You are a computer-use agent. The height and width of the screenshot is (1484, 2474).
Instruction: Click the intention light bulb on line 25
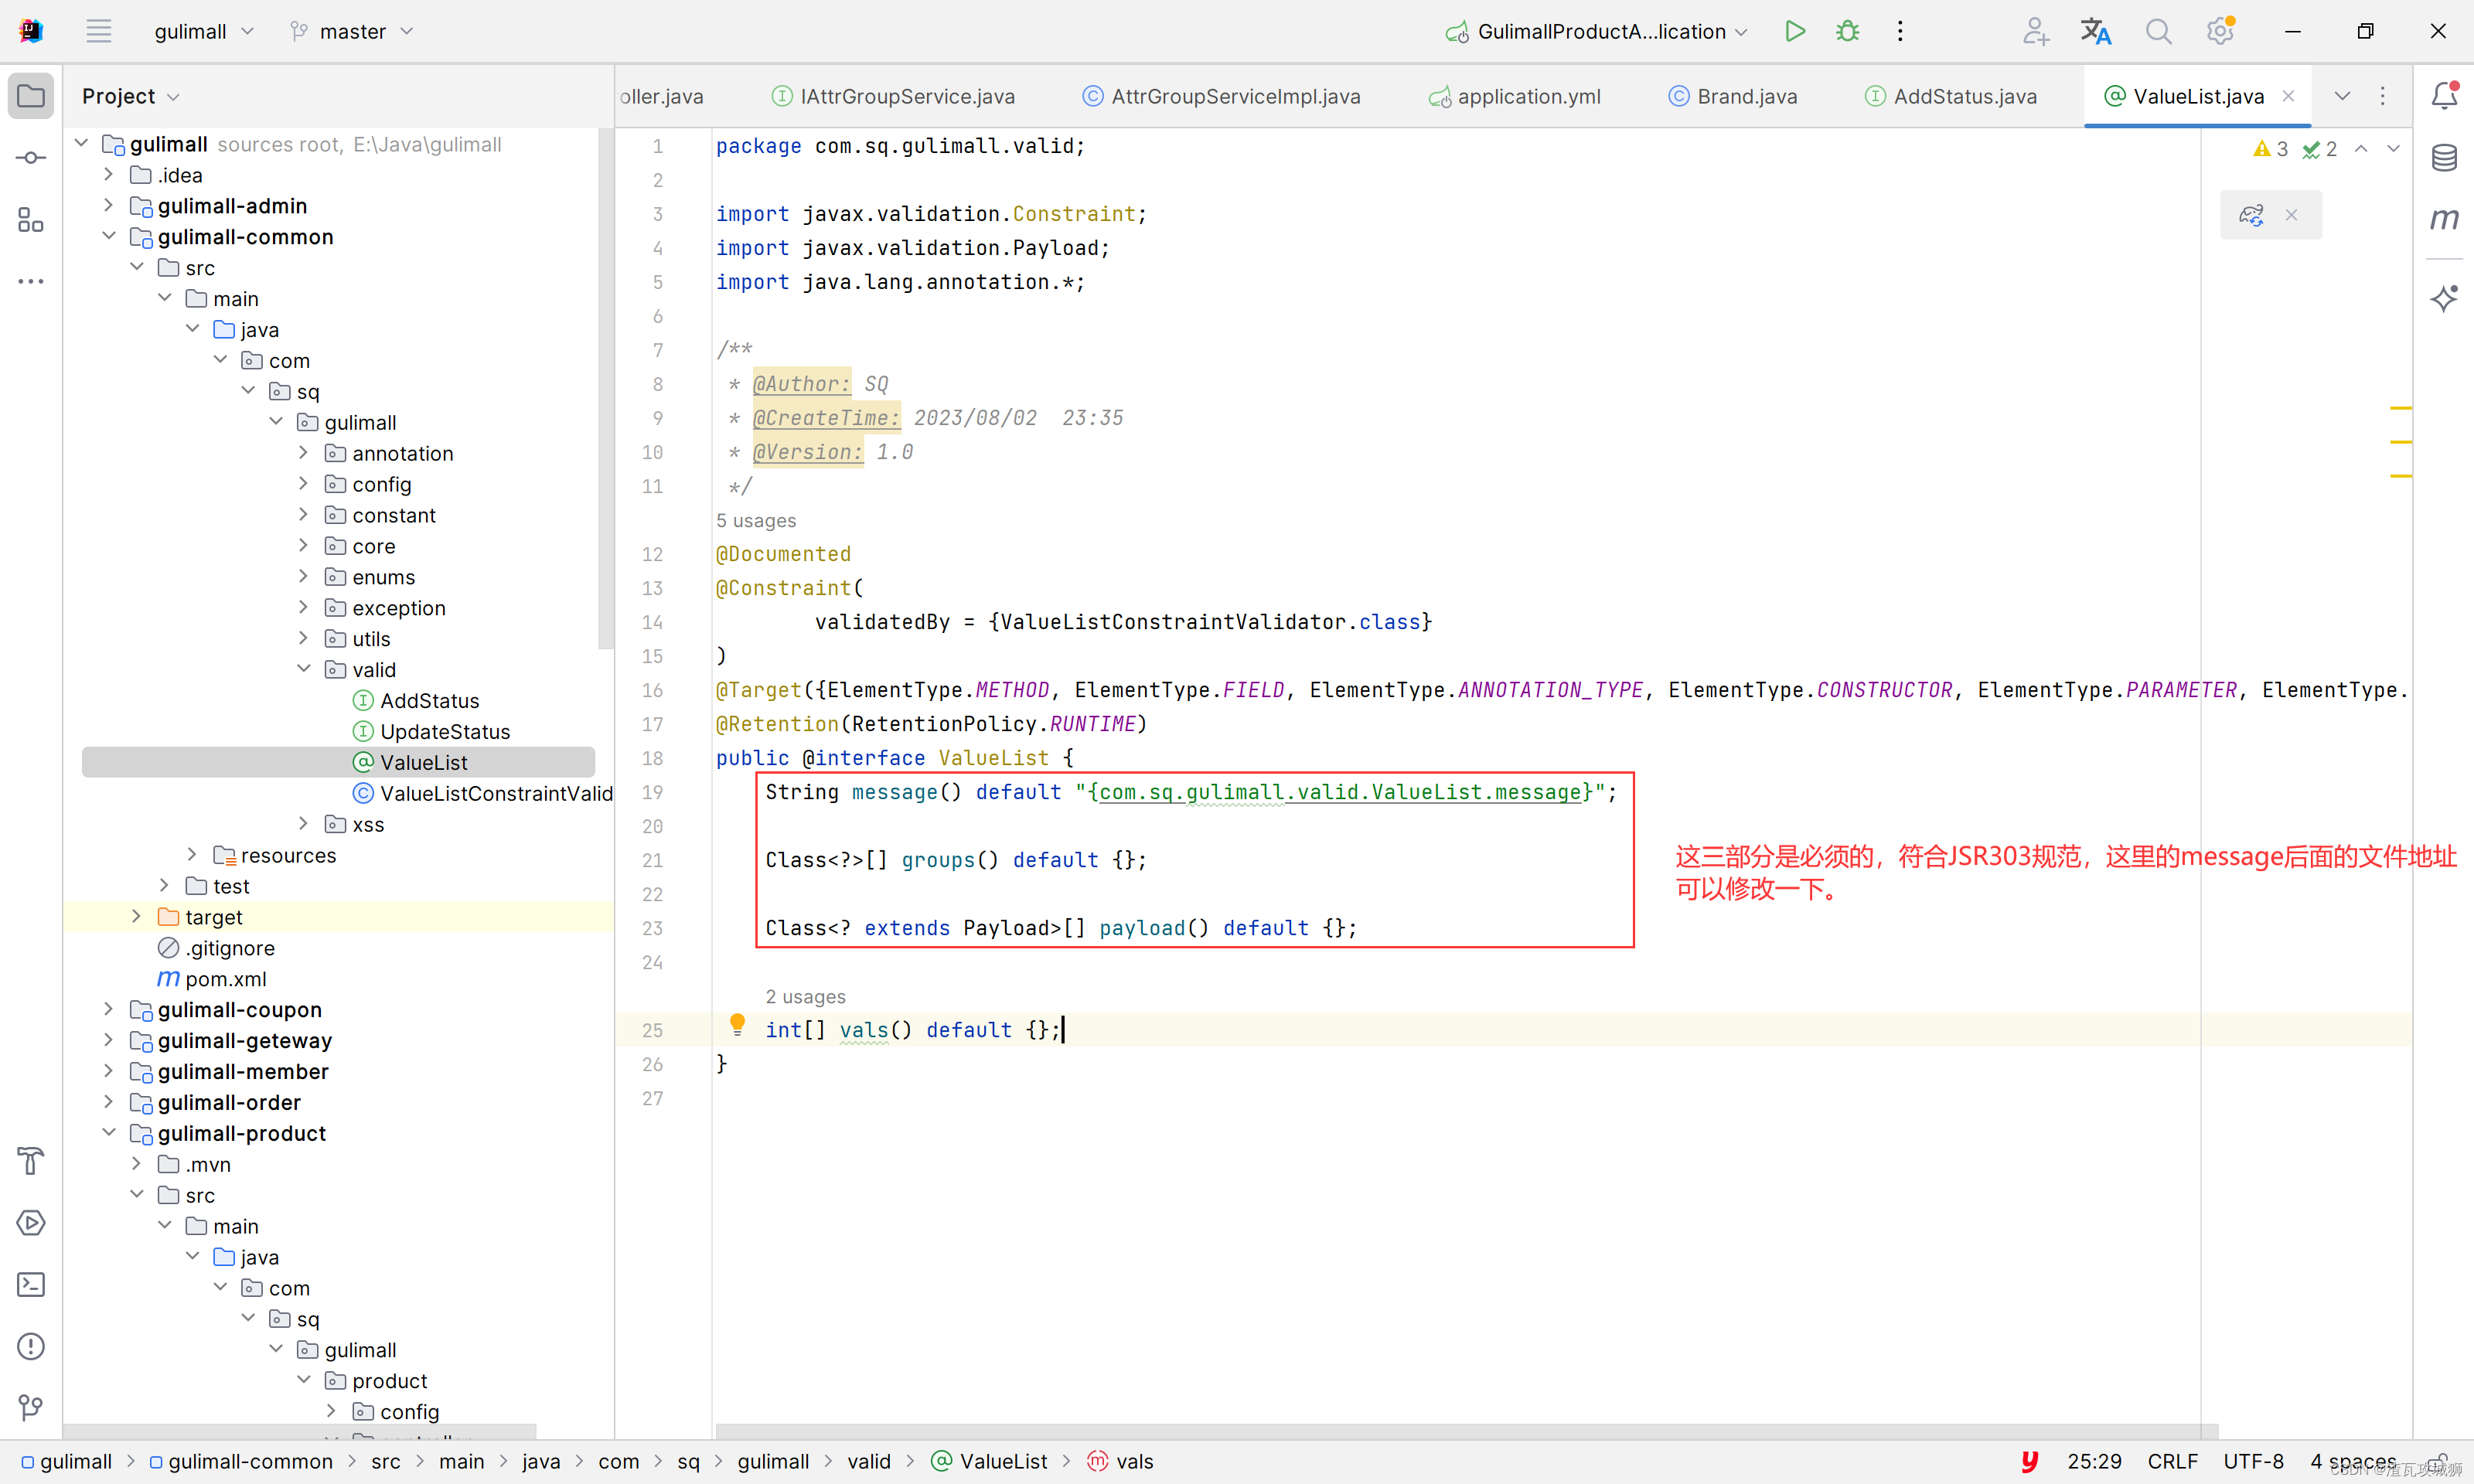tap(737, 1024)
